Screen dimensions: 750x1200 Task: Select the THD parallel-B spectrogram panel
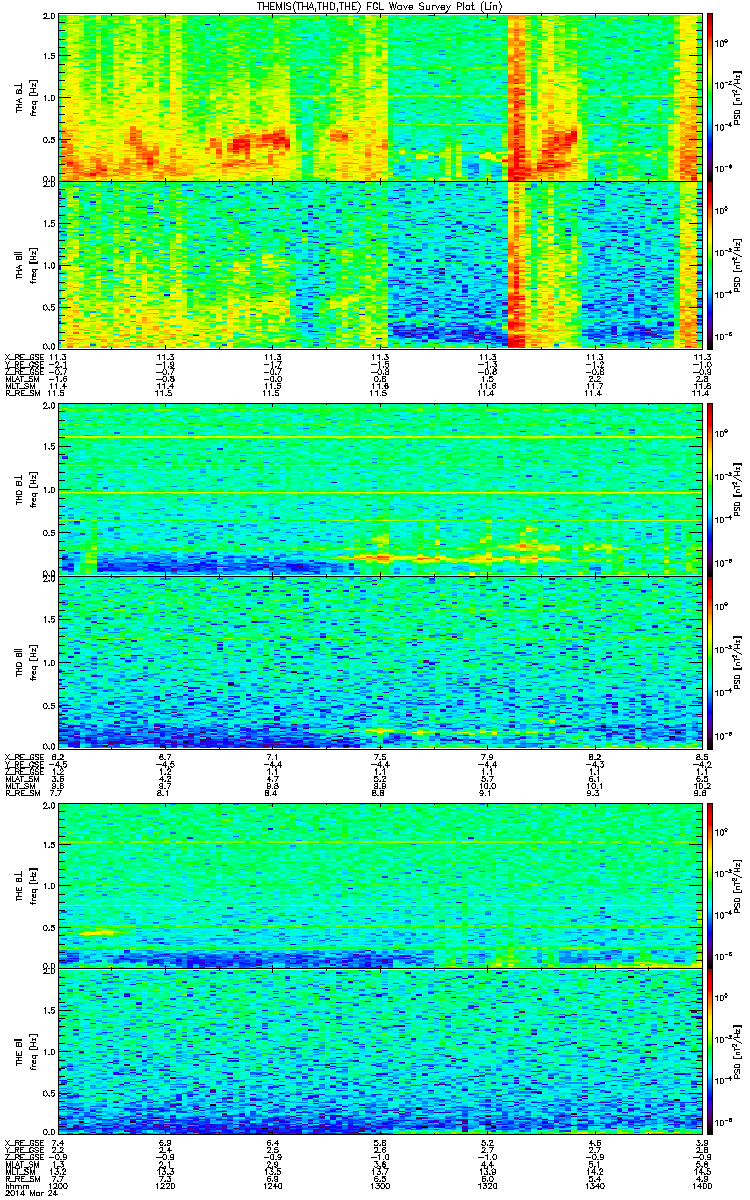pyautogui.click(x=380, y=661)
